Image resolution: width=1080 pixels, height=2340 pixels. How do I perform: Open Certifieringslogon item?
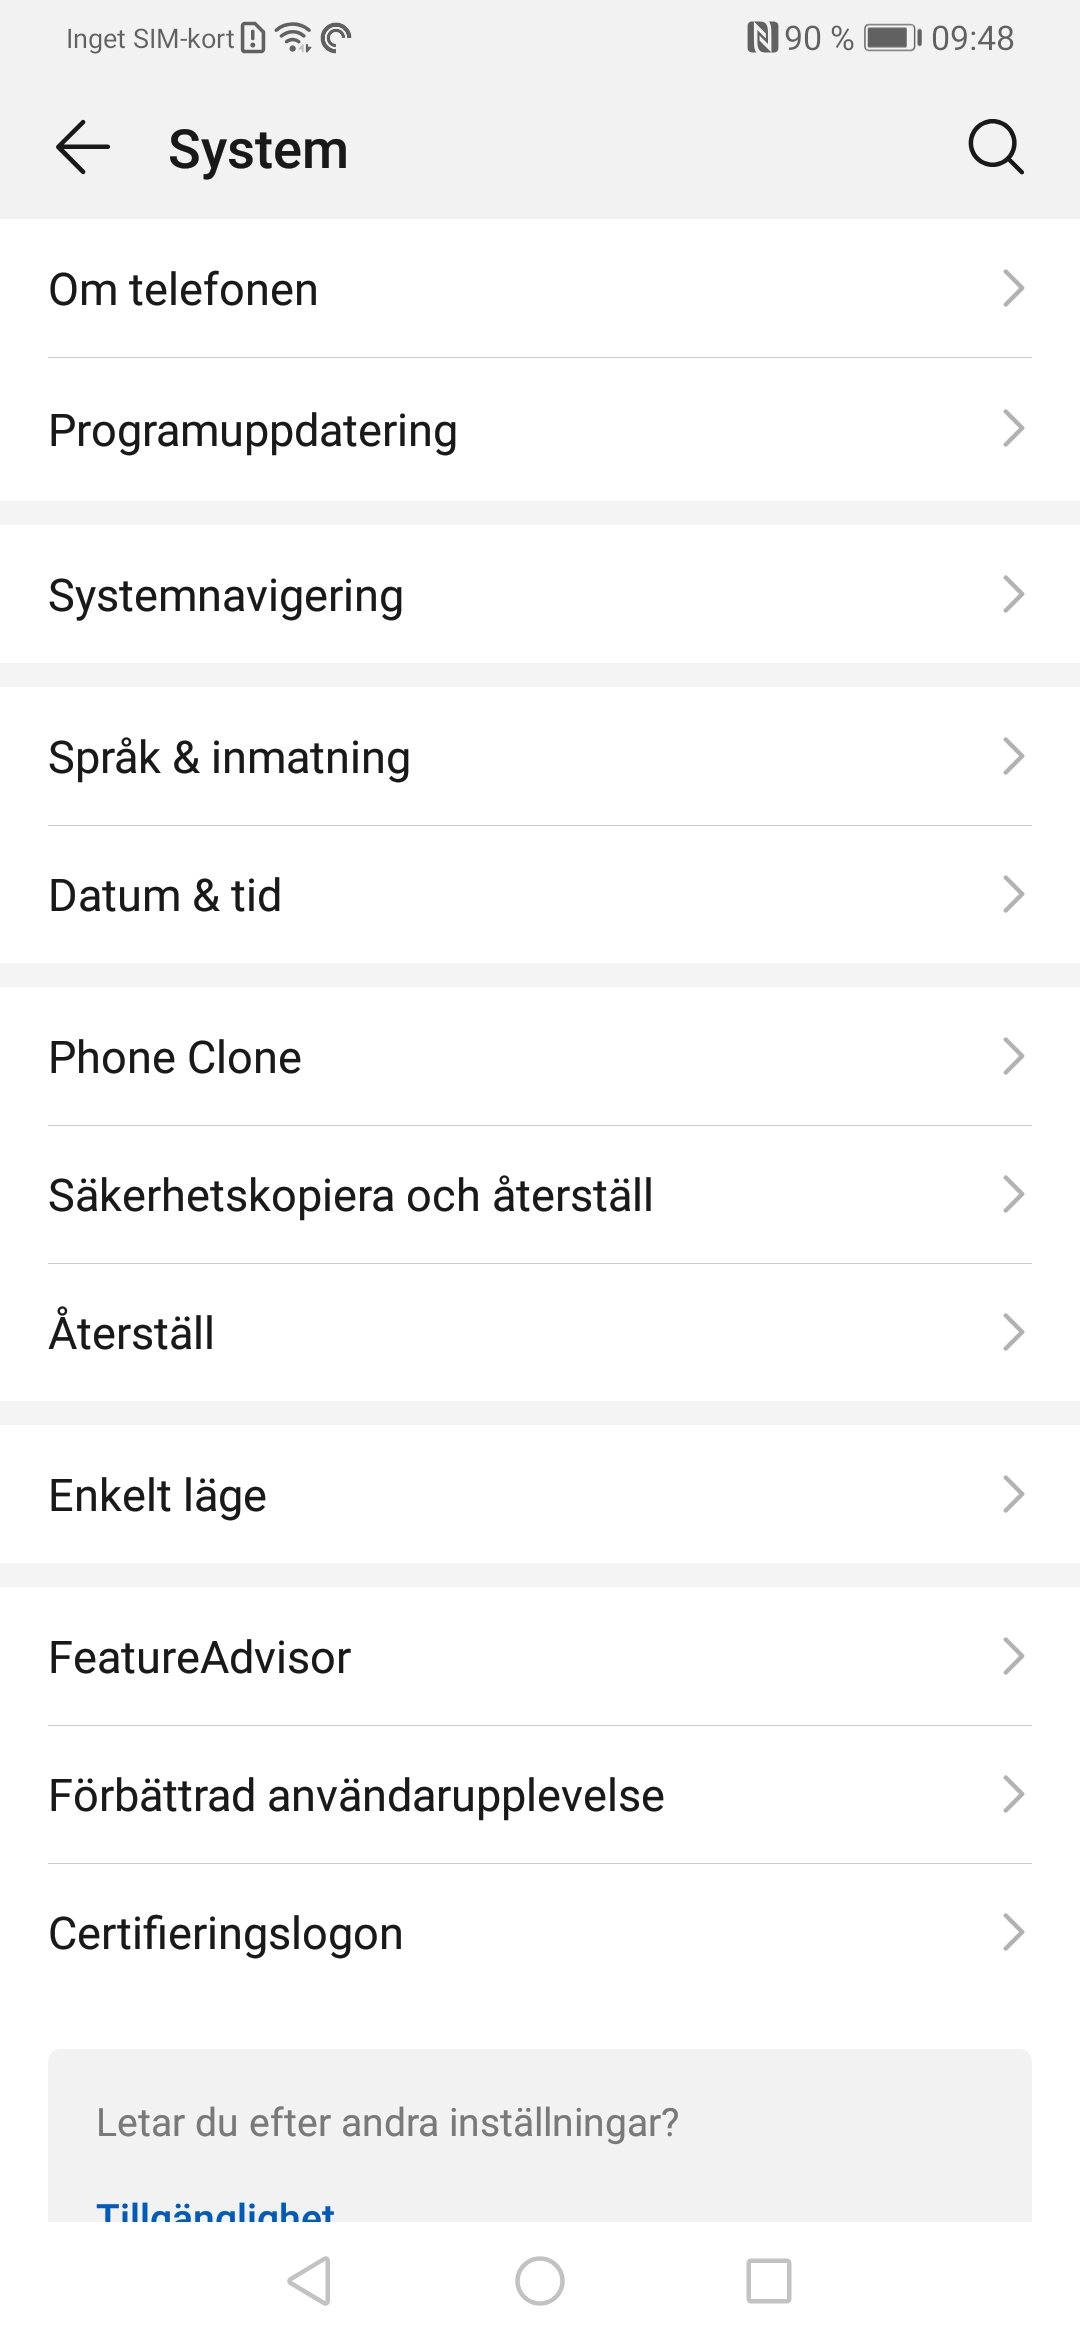point(226,1933)
